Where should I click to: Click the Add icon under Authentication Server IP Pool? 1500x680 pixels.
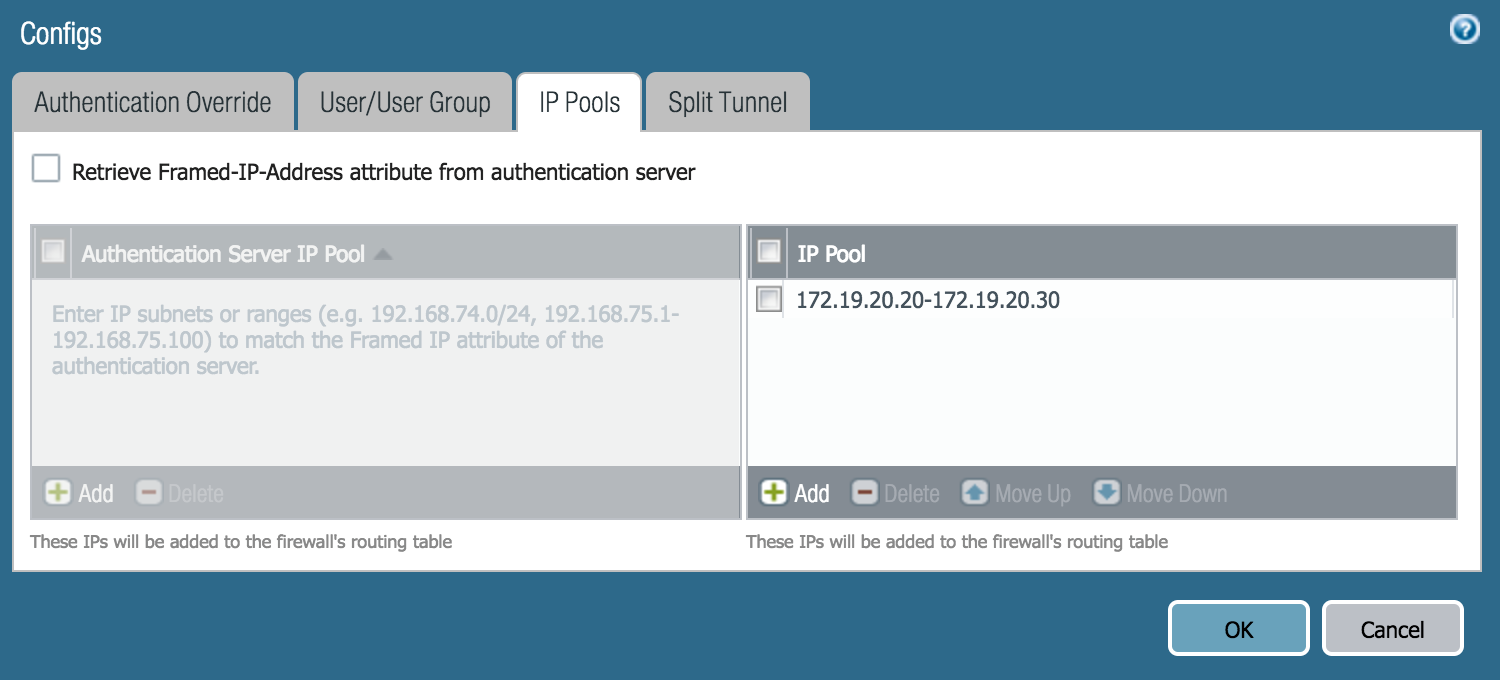59,493
